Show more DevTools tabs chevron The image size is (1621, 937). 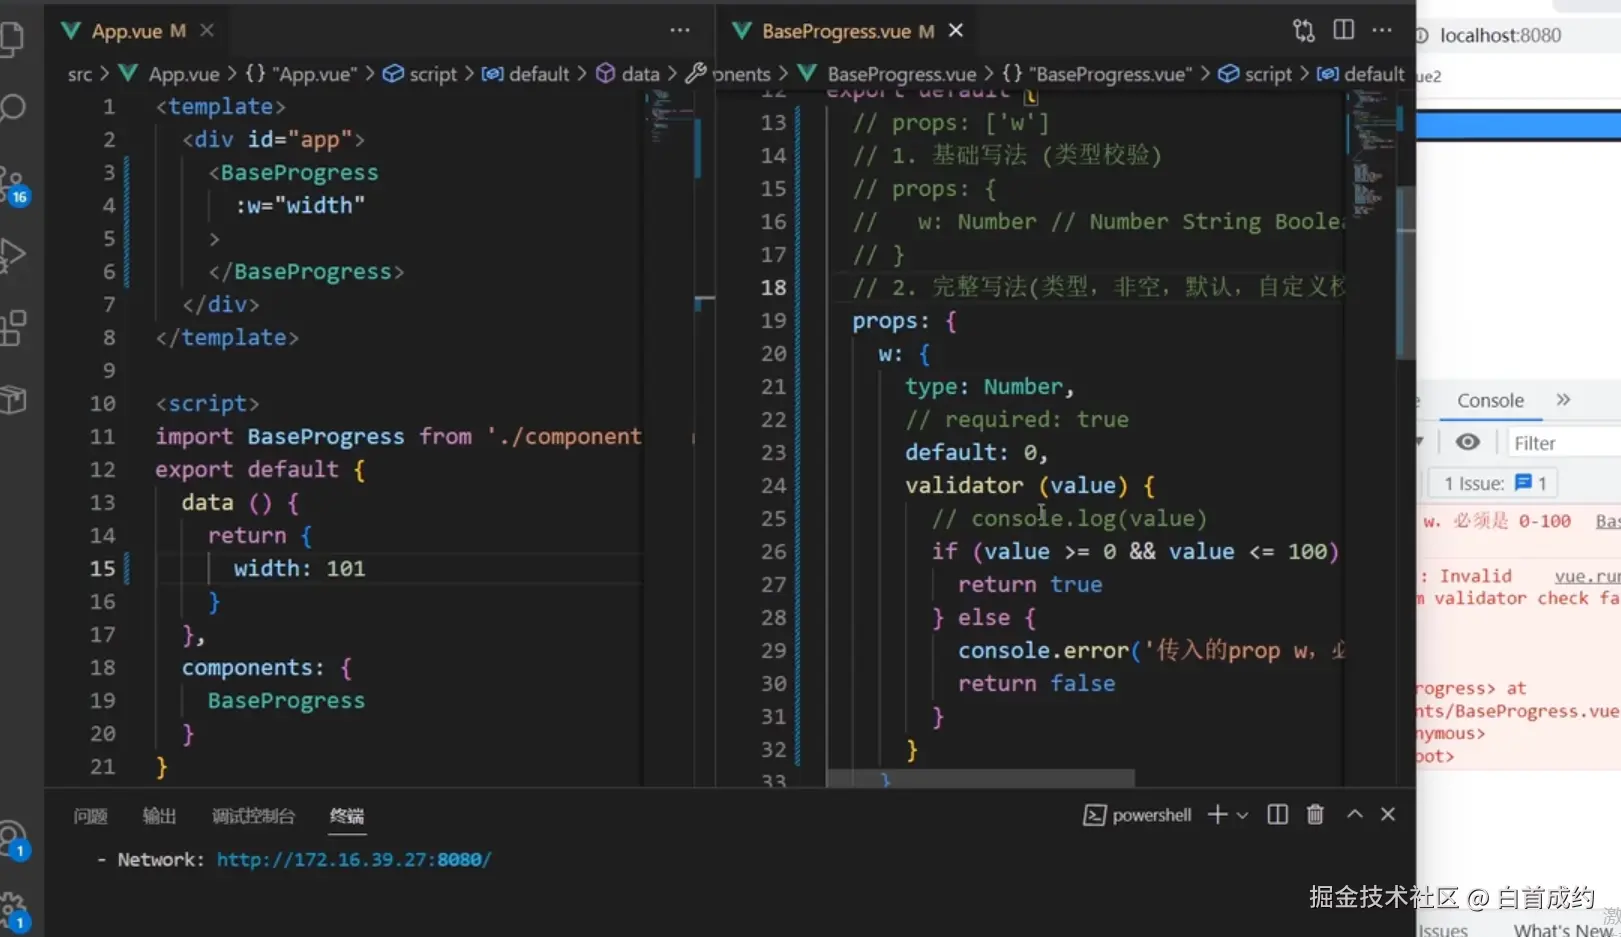[1563, 399]
